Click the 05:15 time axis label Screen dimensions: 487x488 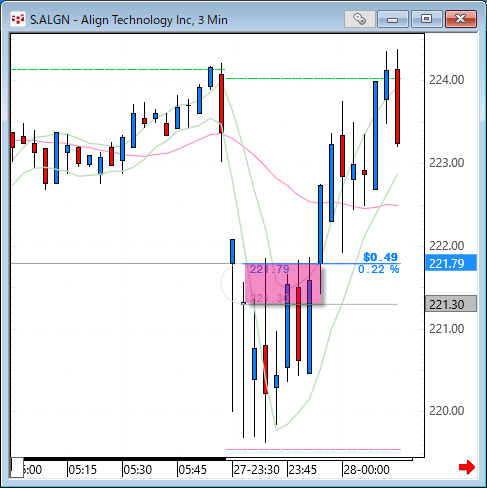click(x=82, y=470)
